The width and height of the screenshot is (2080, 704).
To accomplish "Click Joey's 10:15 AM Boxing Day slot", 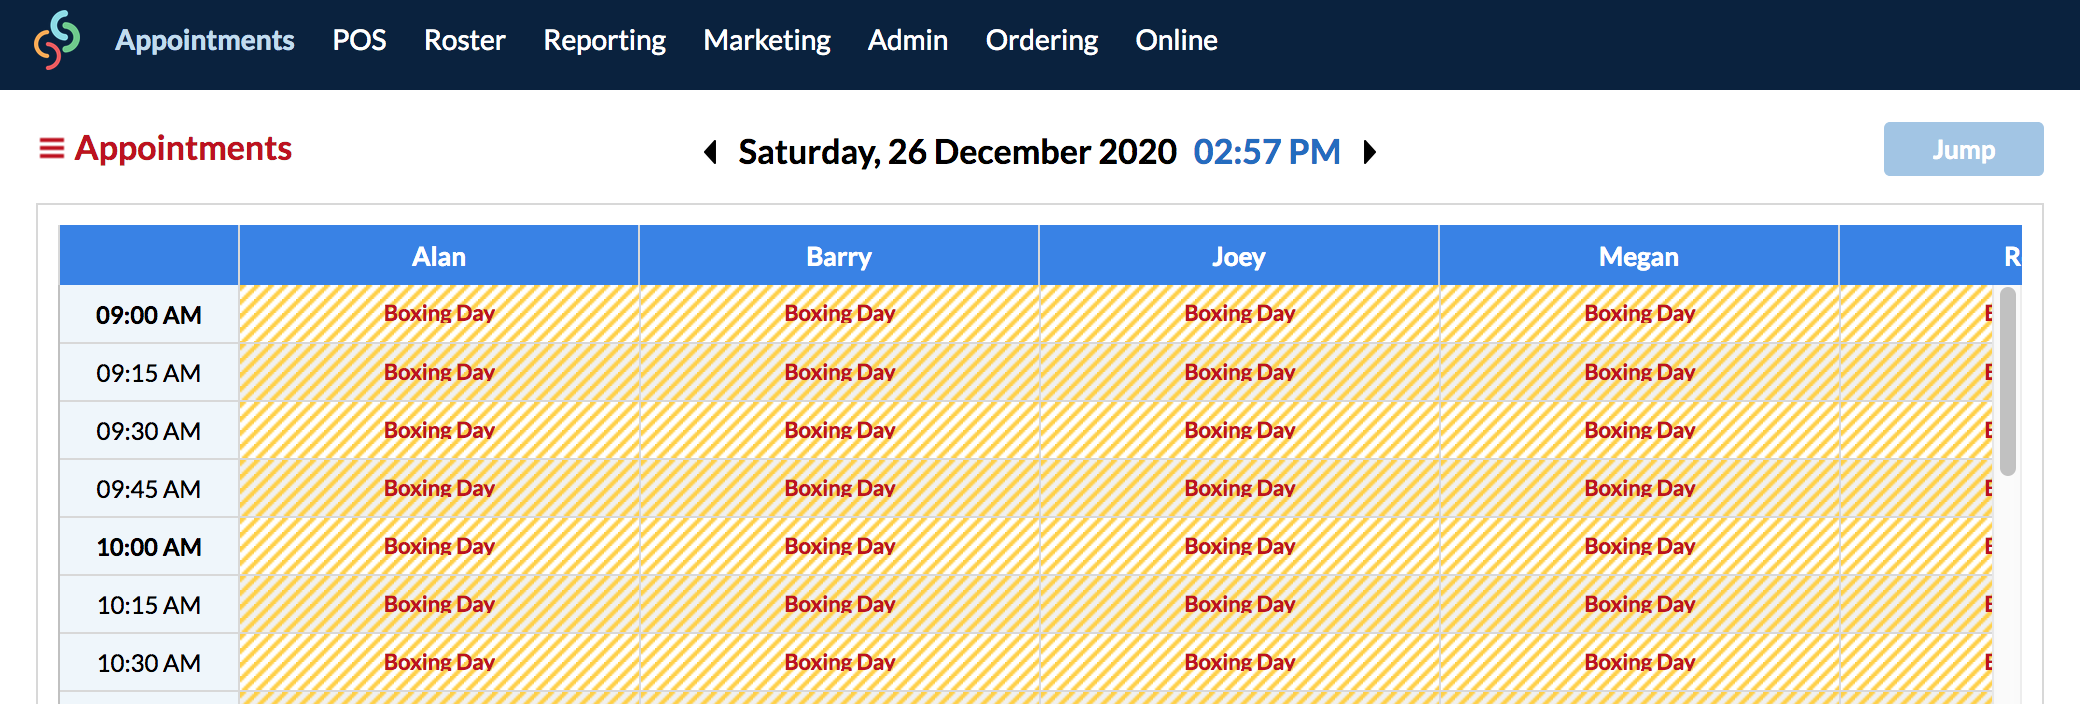I will click(x=1239, y=604).
